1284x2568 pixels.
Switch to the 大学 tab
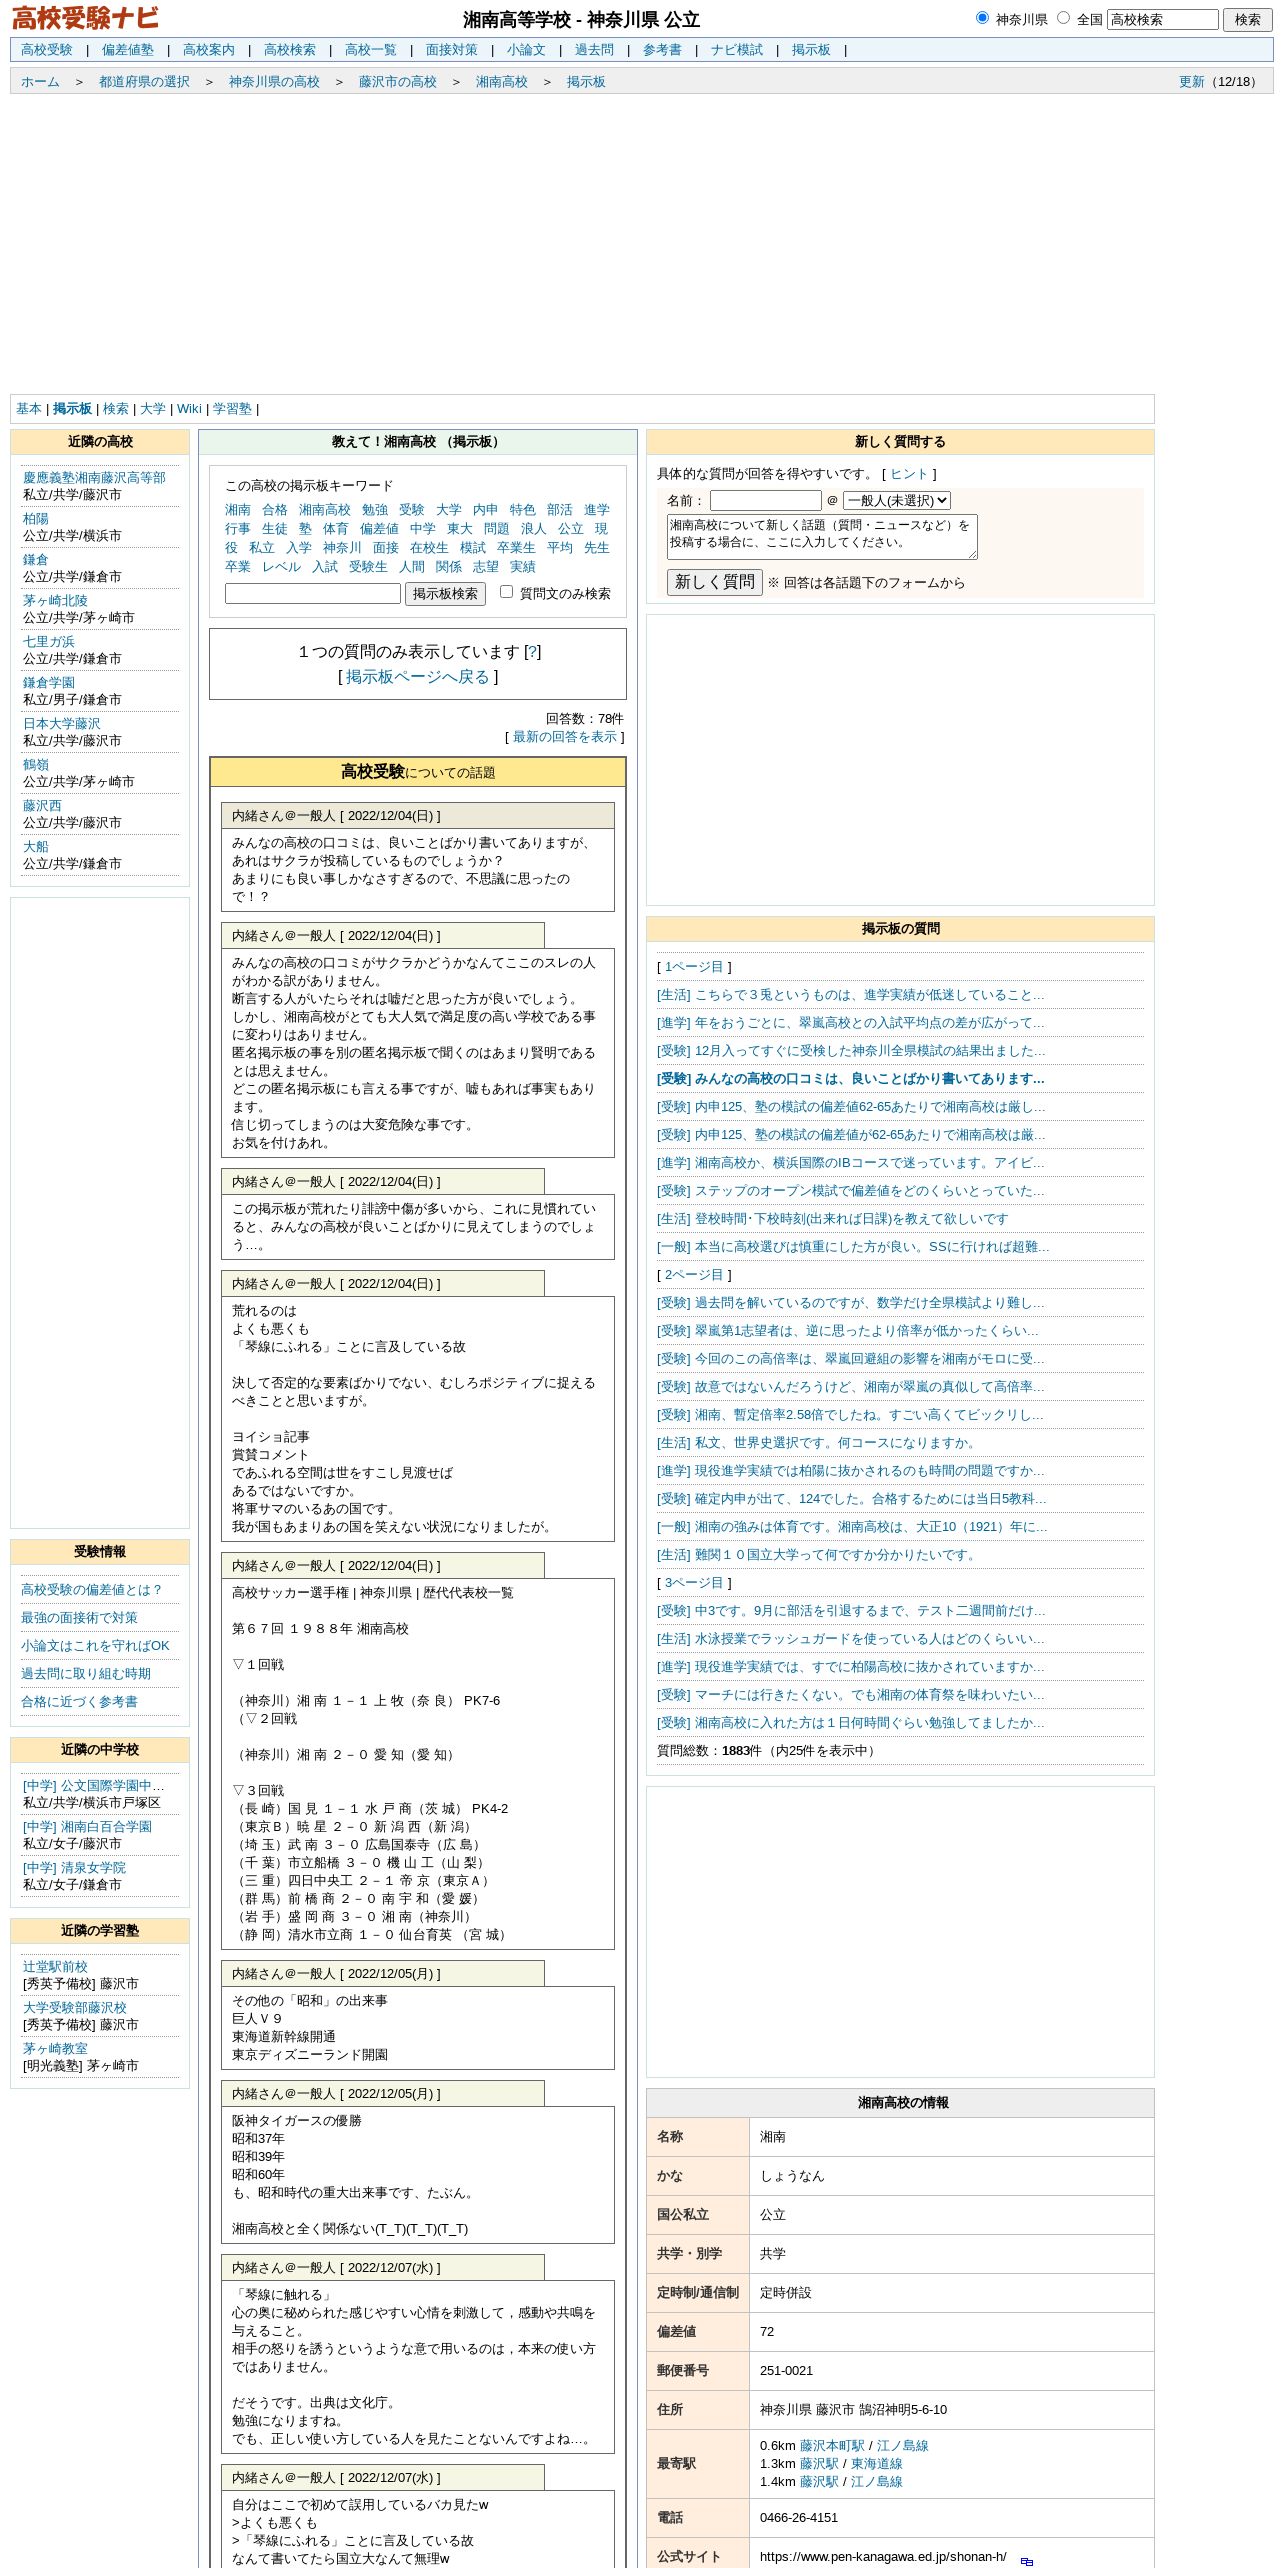(153, 409)
